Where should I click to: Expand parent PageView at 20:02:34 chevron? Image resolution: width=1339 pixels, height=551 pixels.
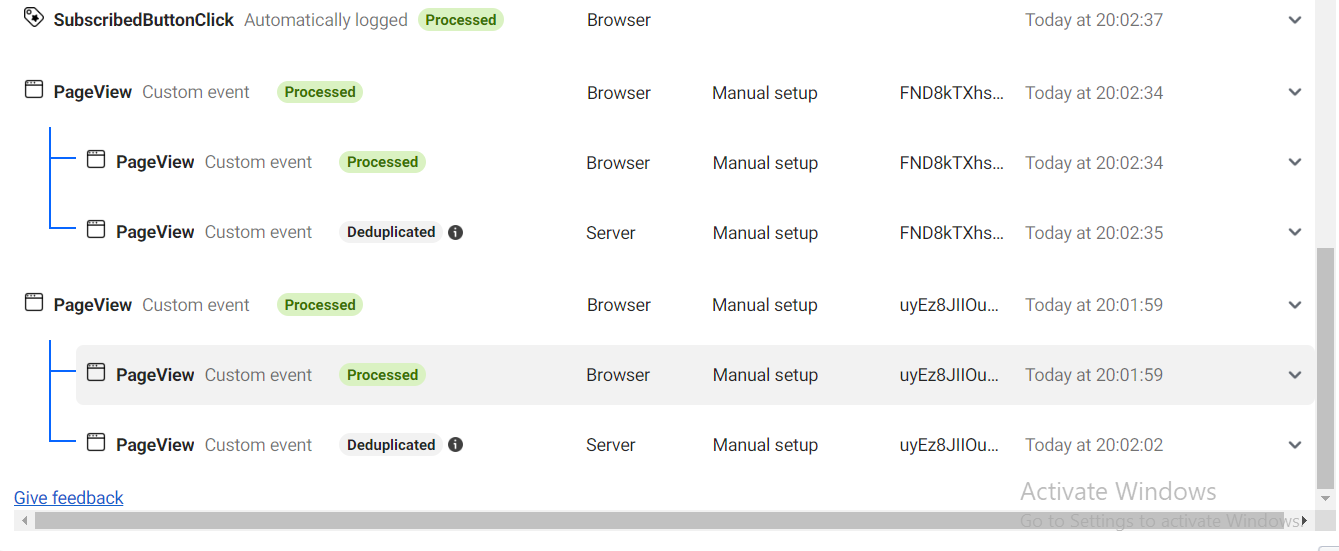coord(1295,92)
